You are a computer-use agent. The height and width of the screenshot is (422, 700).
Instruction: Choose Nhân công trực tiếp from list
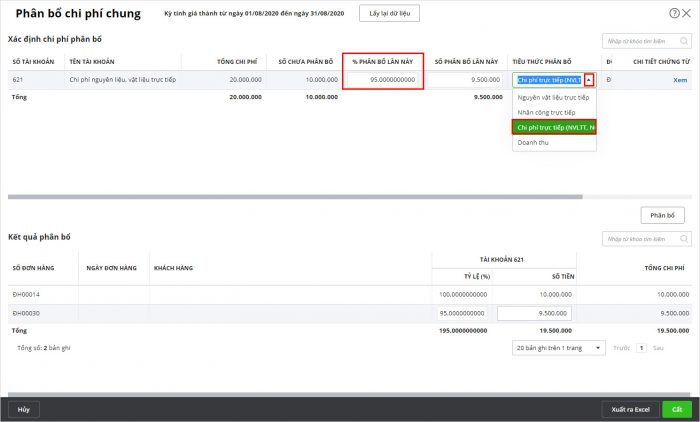pyautogui.click(x=546, y=113)
